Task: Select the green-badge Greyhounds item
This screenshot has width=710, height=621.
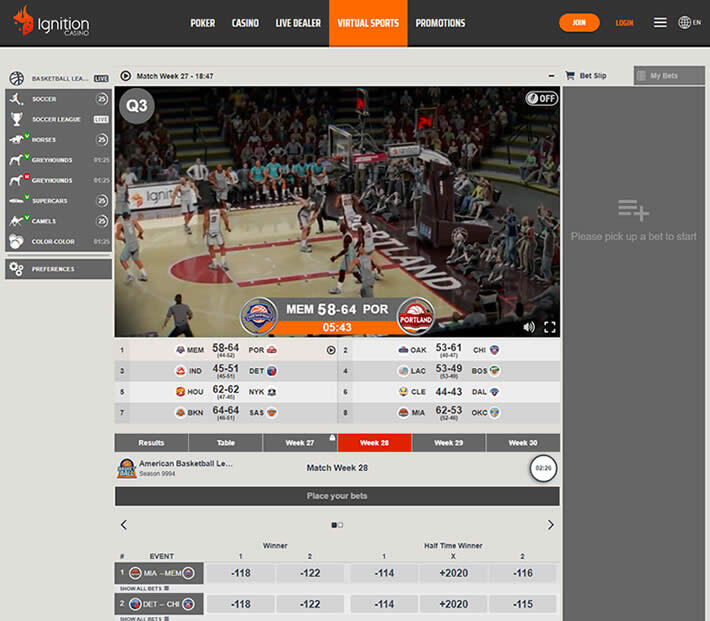Action: tap(59, 160)
